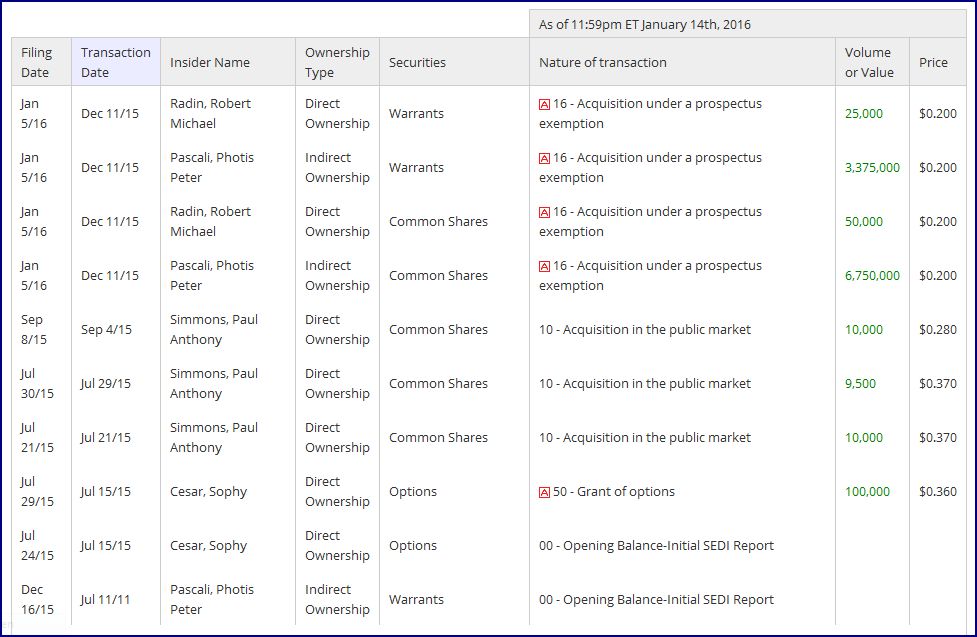Image resolution: width=977 pixels, height=637 pixels.
Task: Click amendment icon in Radin Warrants row
Action: tap(544, 104)
